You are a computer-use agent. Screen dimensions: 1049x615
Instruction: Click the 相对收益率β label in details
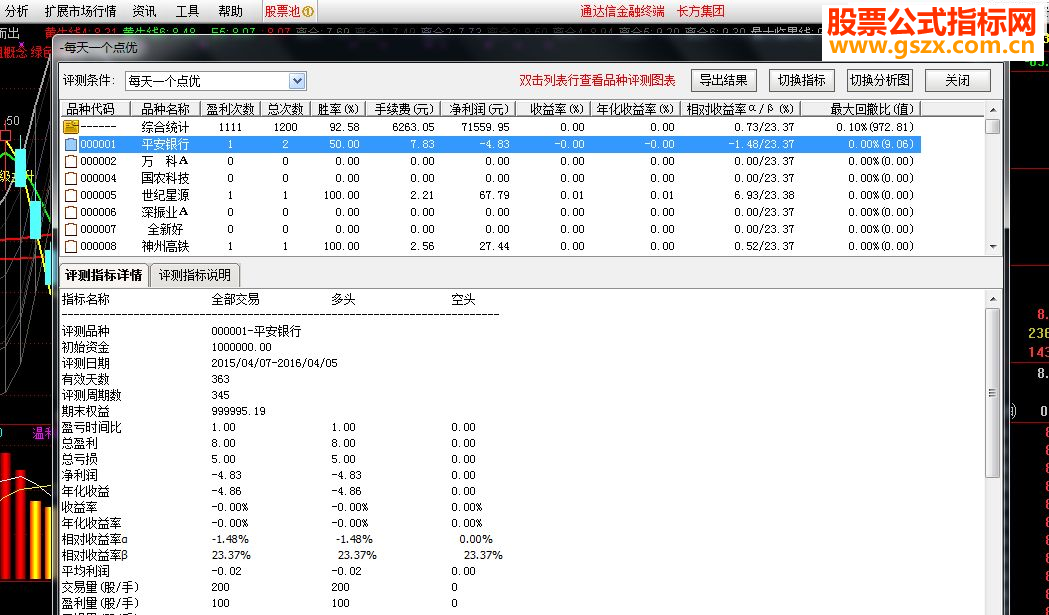coord(94,555)
